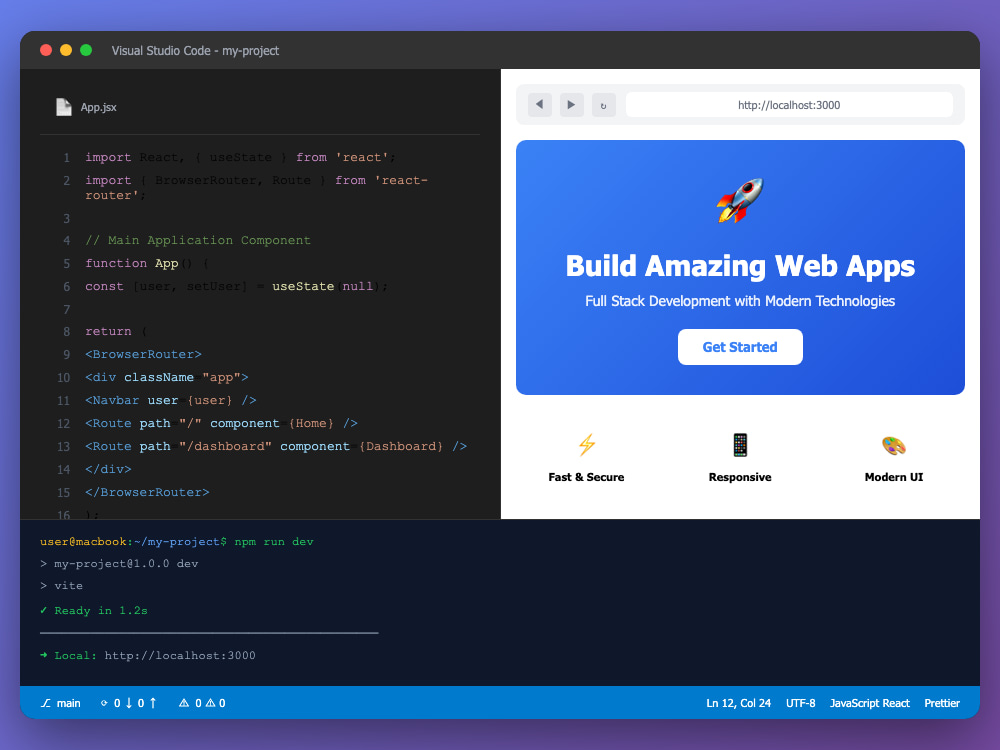
Task: Click useState on line 6
Action: coord(303,286)
